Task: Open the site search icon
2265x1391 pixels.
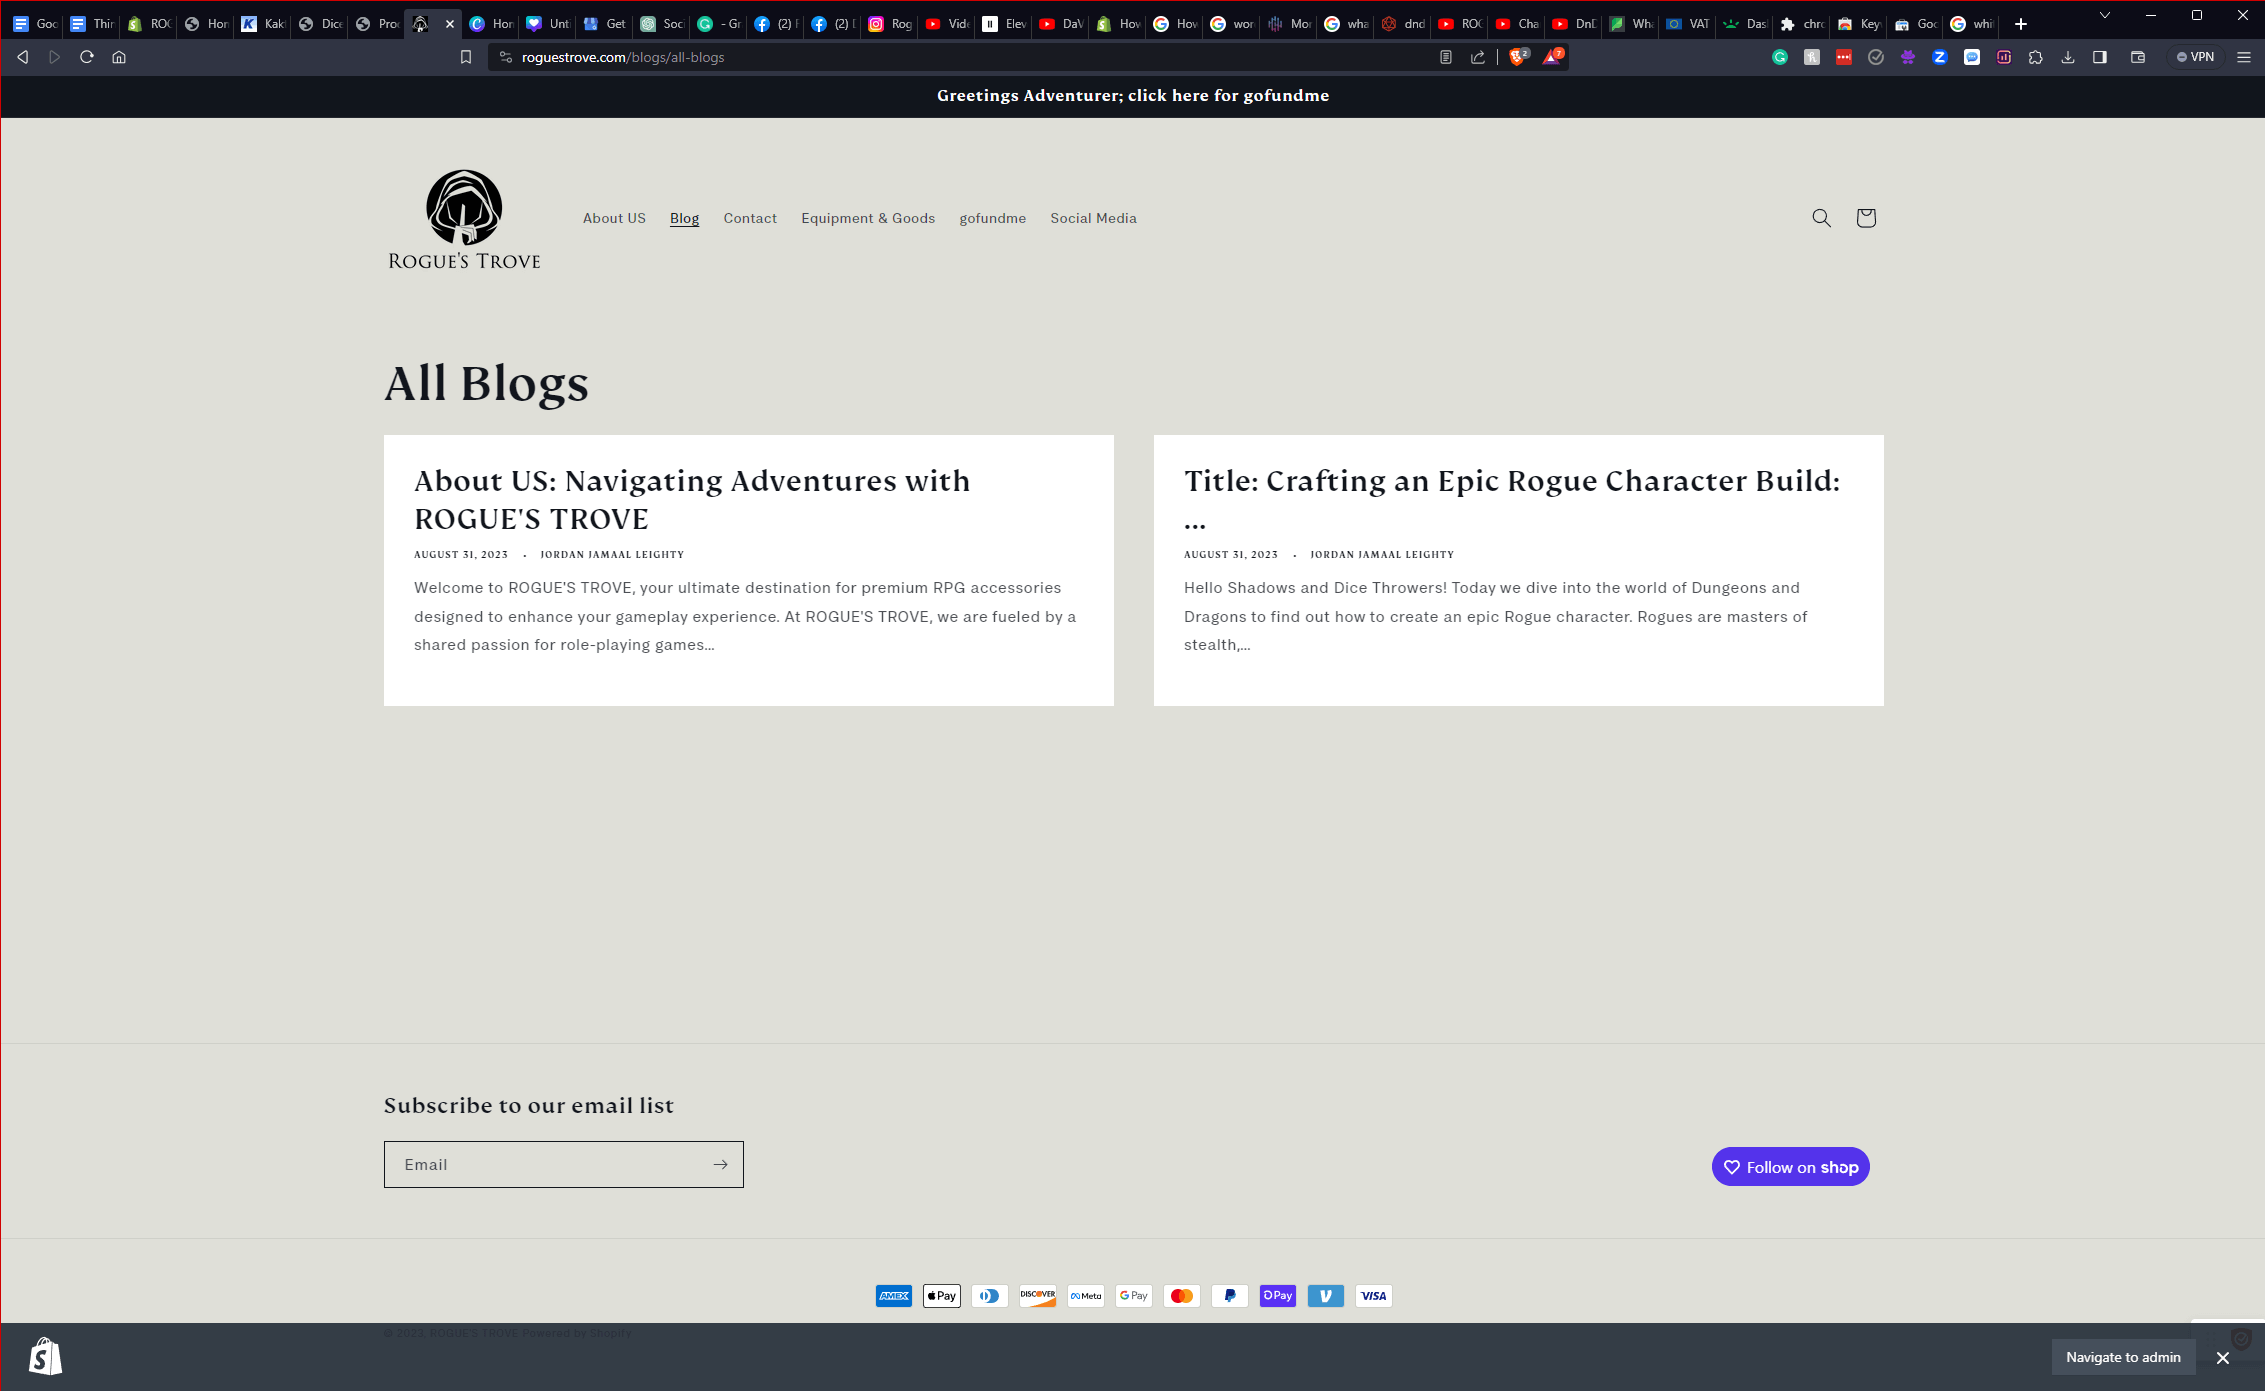Action: tap(1821, 218)
